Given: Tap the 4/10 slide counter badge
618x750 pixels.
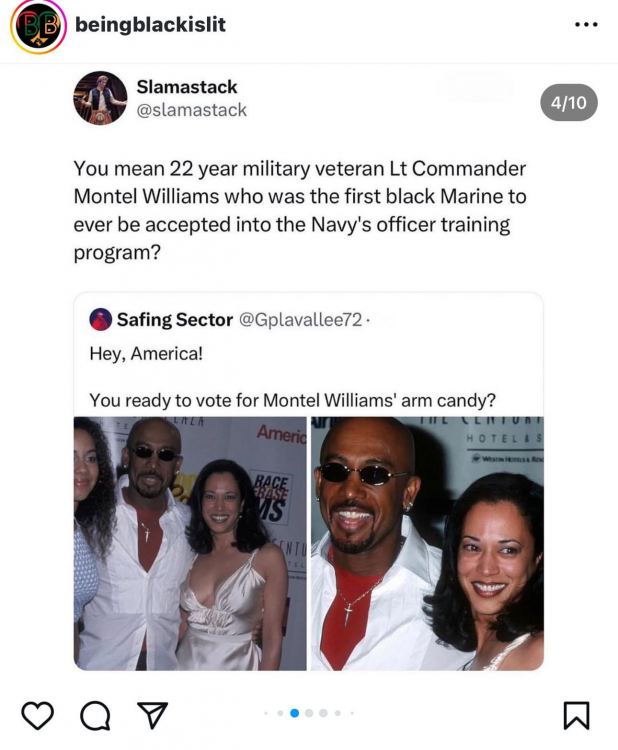Looking at the screenshot, I should [x=569, y=102].
